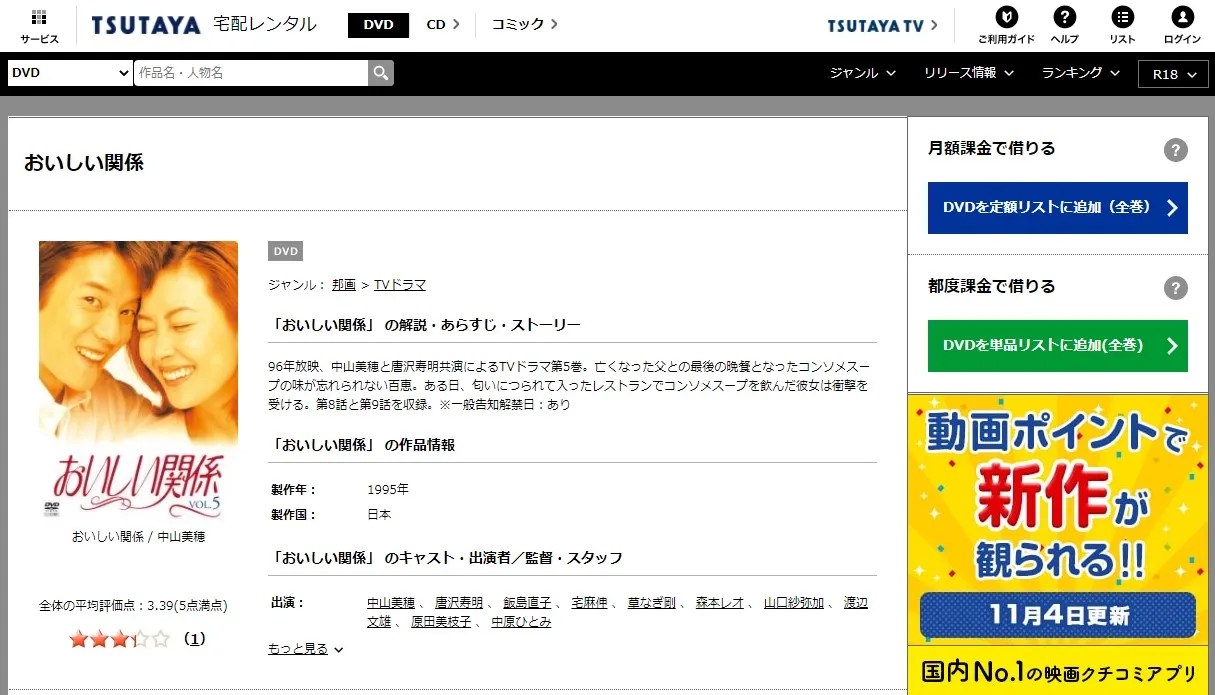
Task: Click DVDを定額リストに追加(全巻) button
Action: coord(1058,208)
